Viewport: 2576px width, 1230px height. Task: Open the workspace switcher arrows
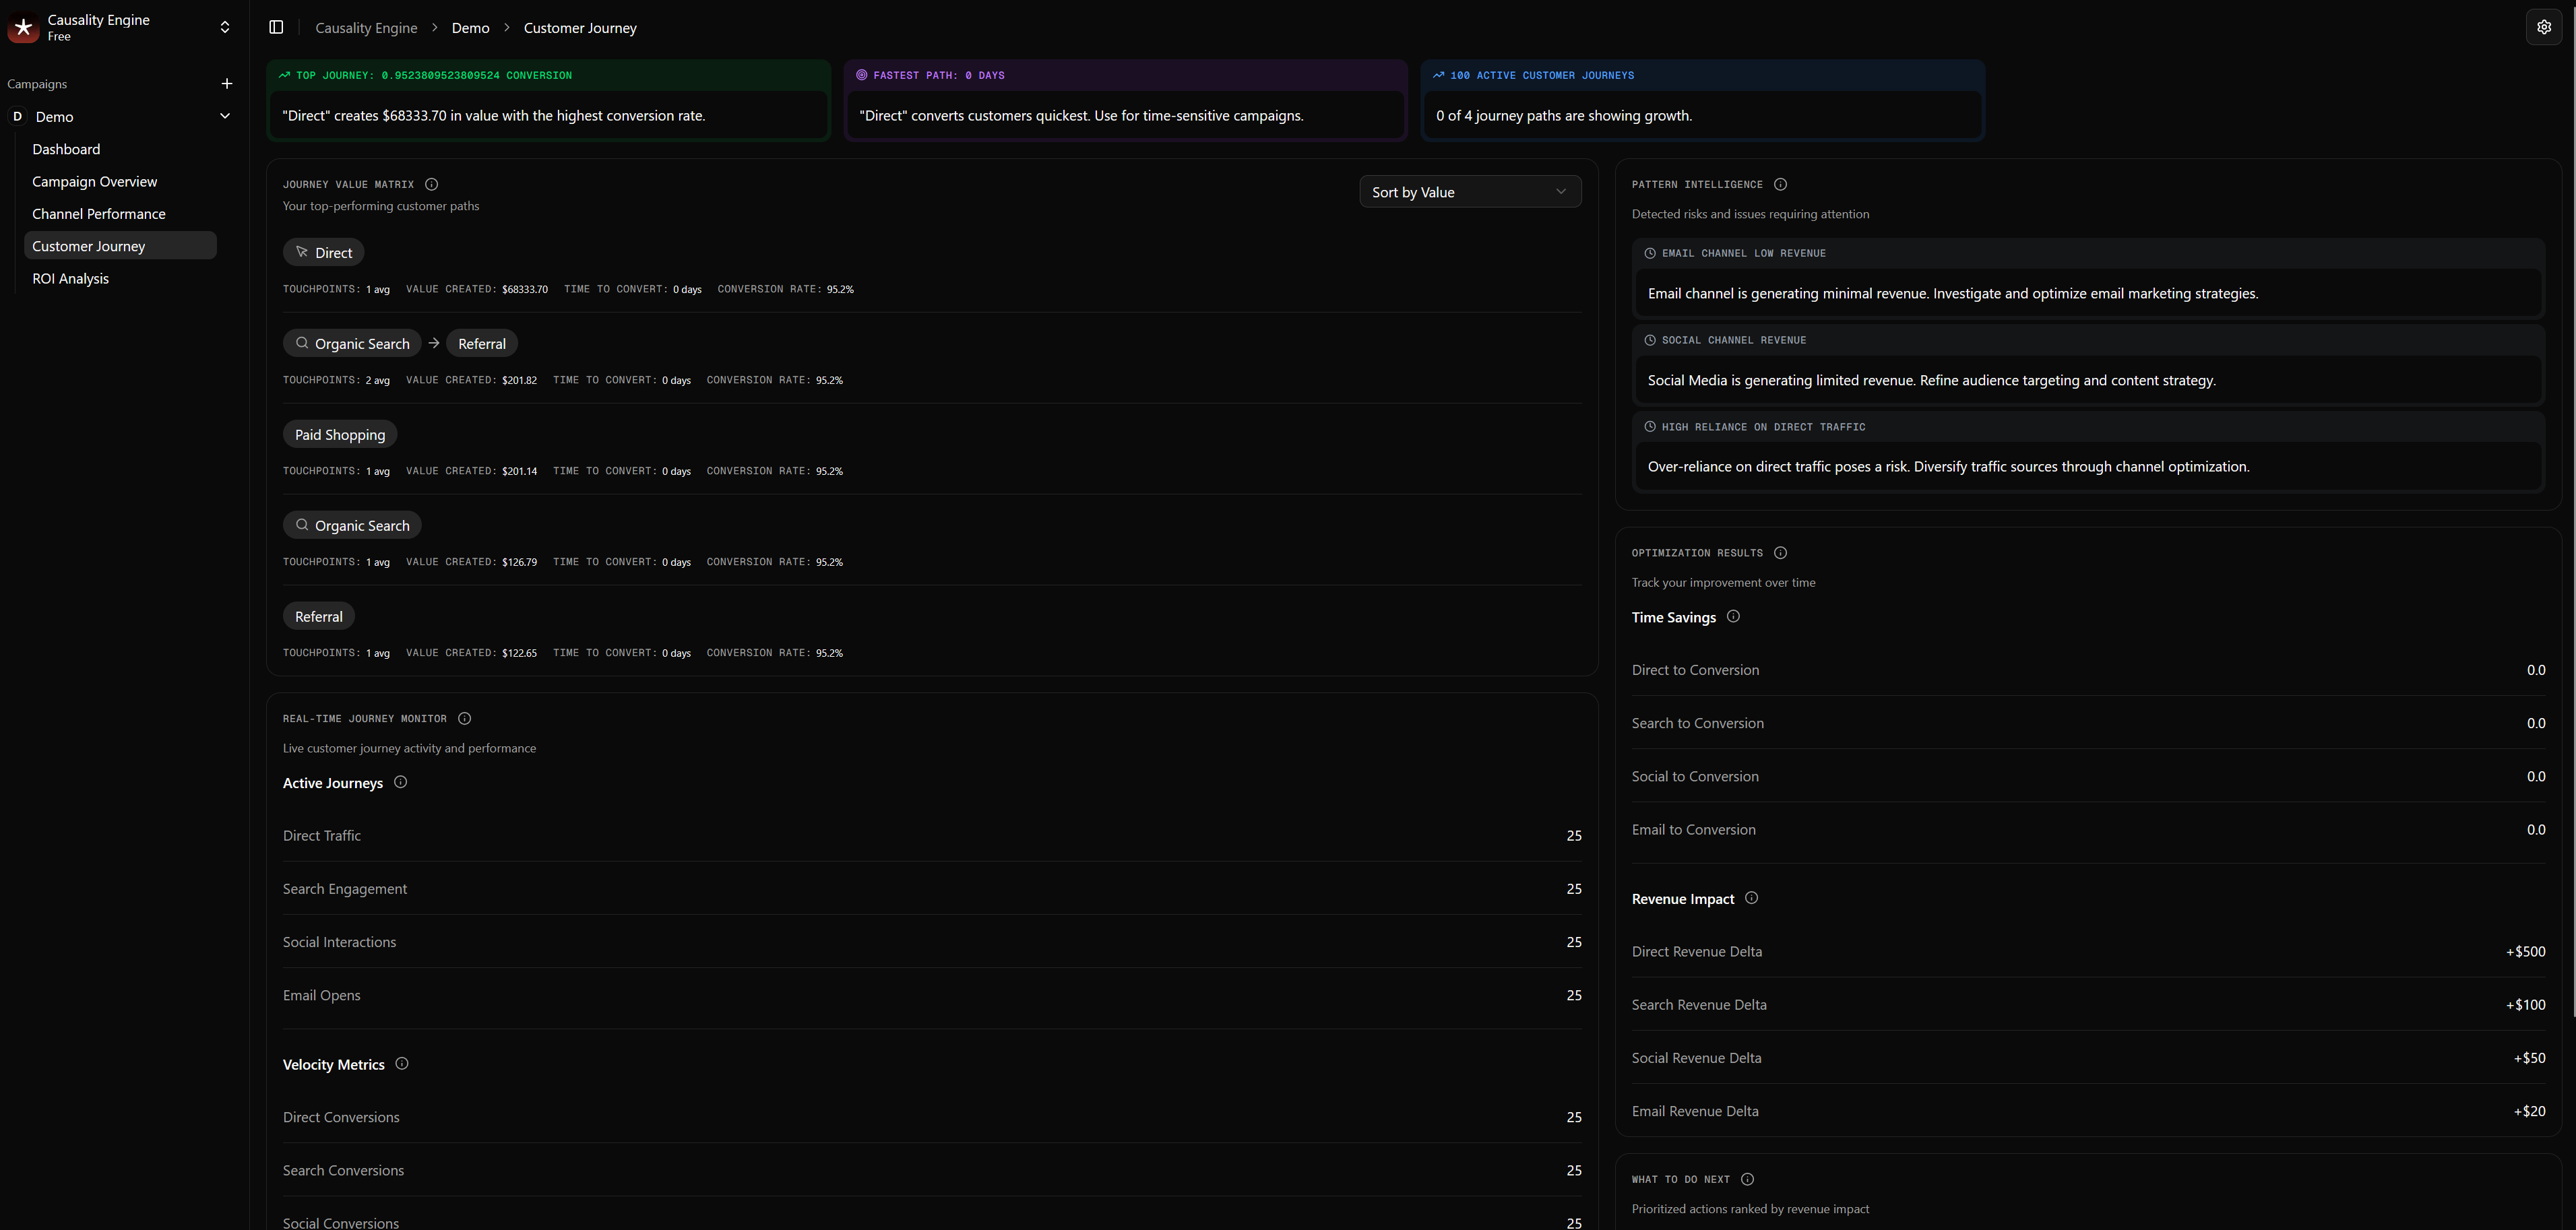[225, 28]
